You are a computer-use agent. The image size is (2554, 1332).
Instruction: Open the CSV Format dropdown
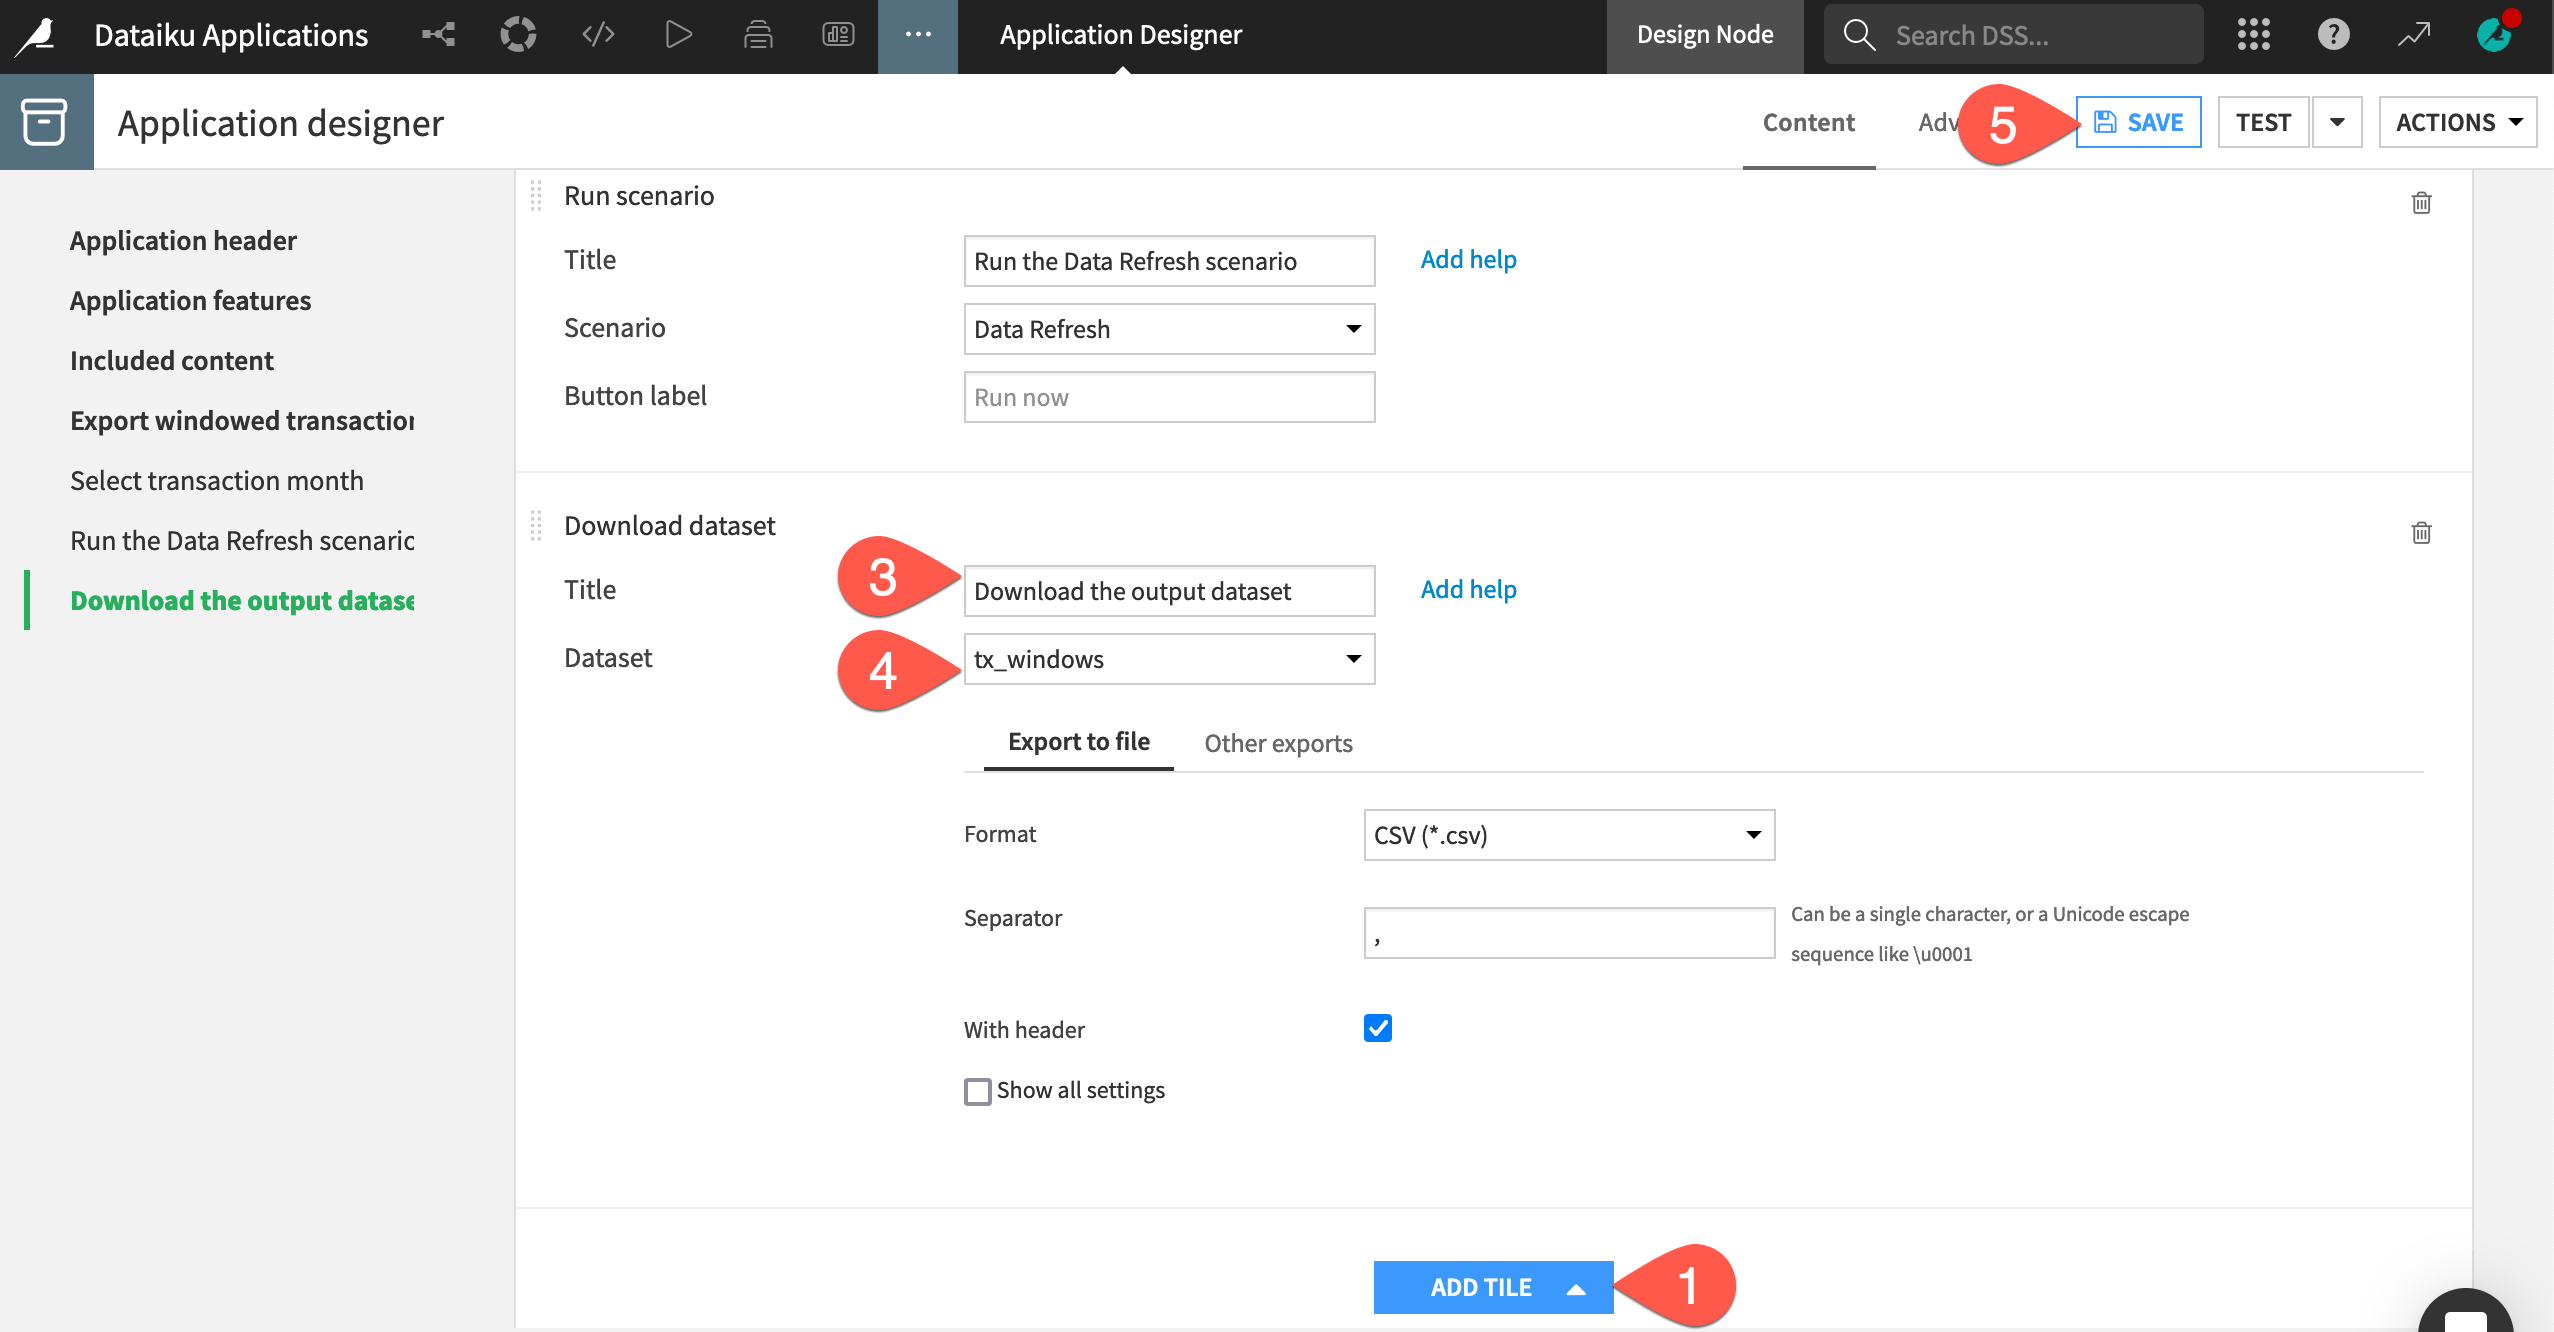[x=1568, y=835]
